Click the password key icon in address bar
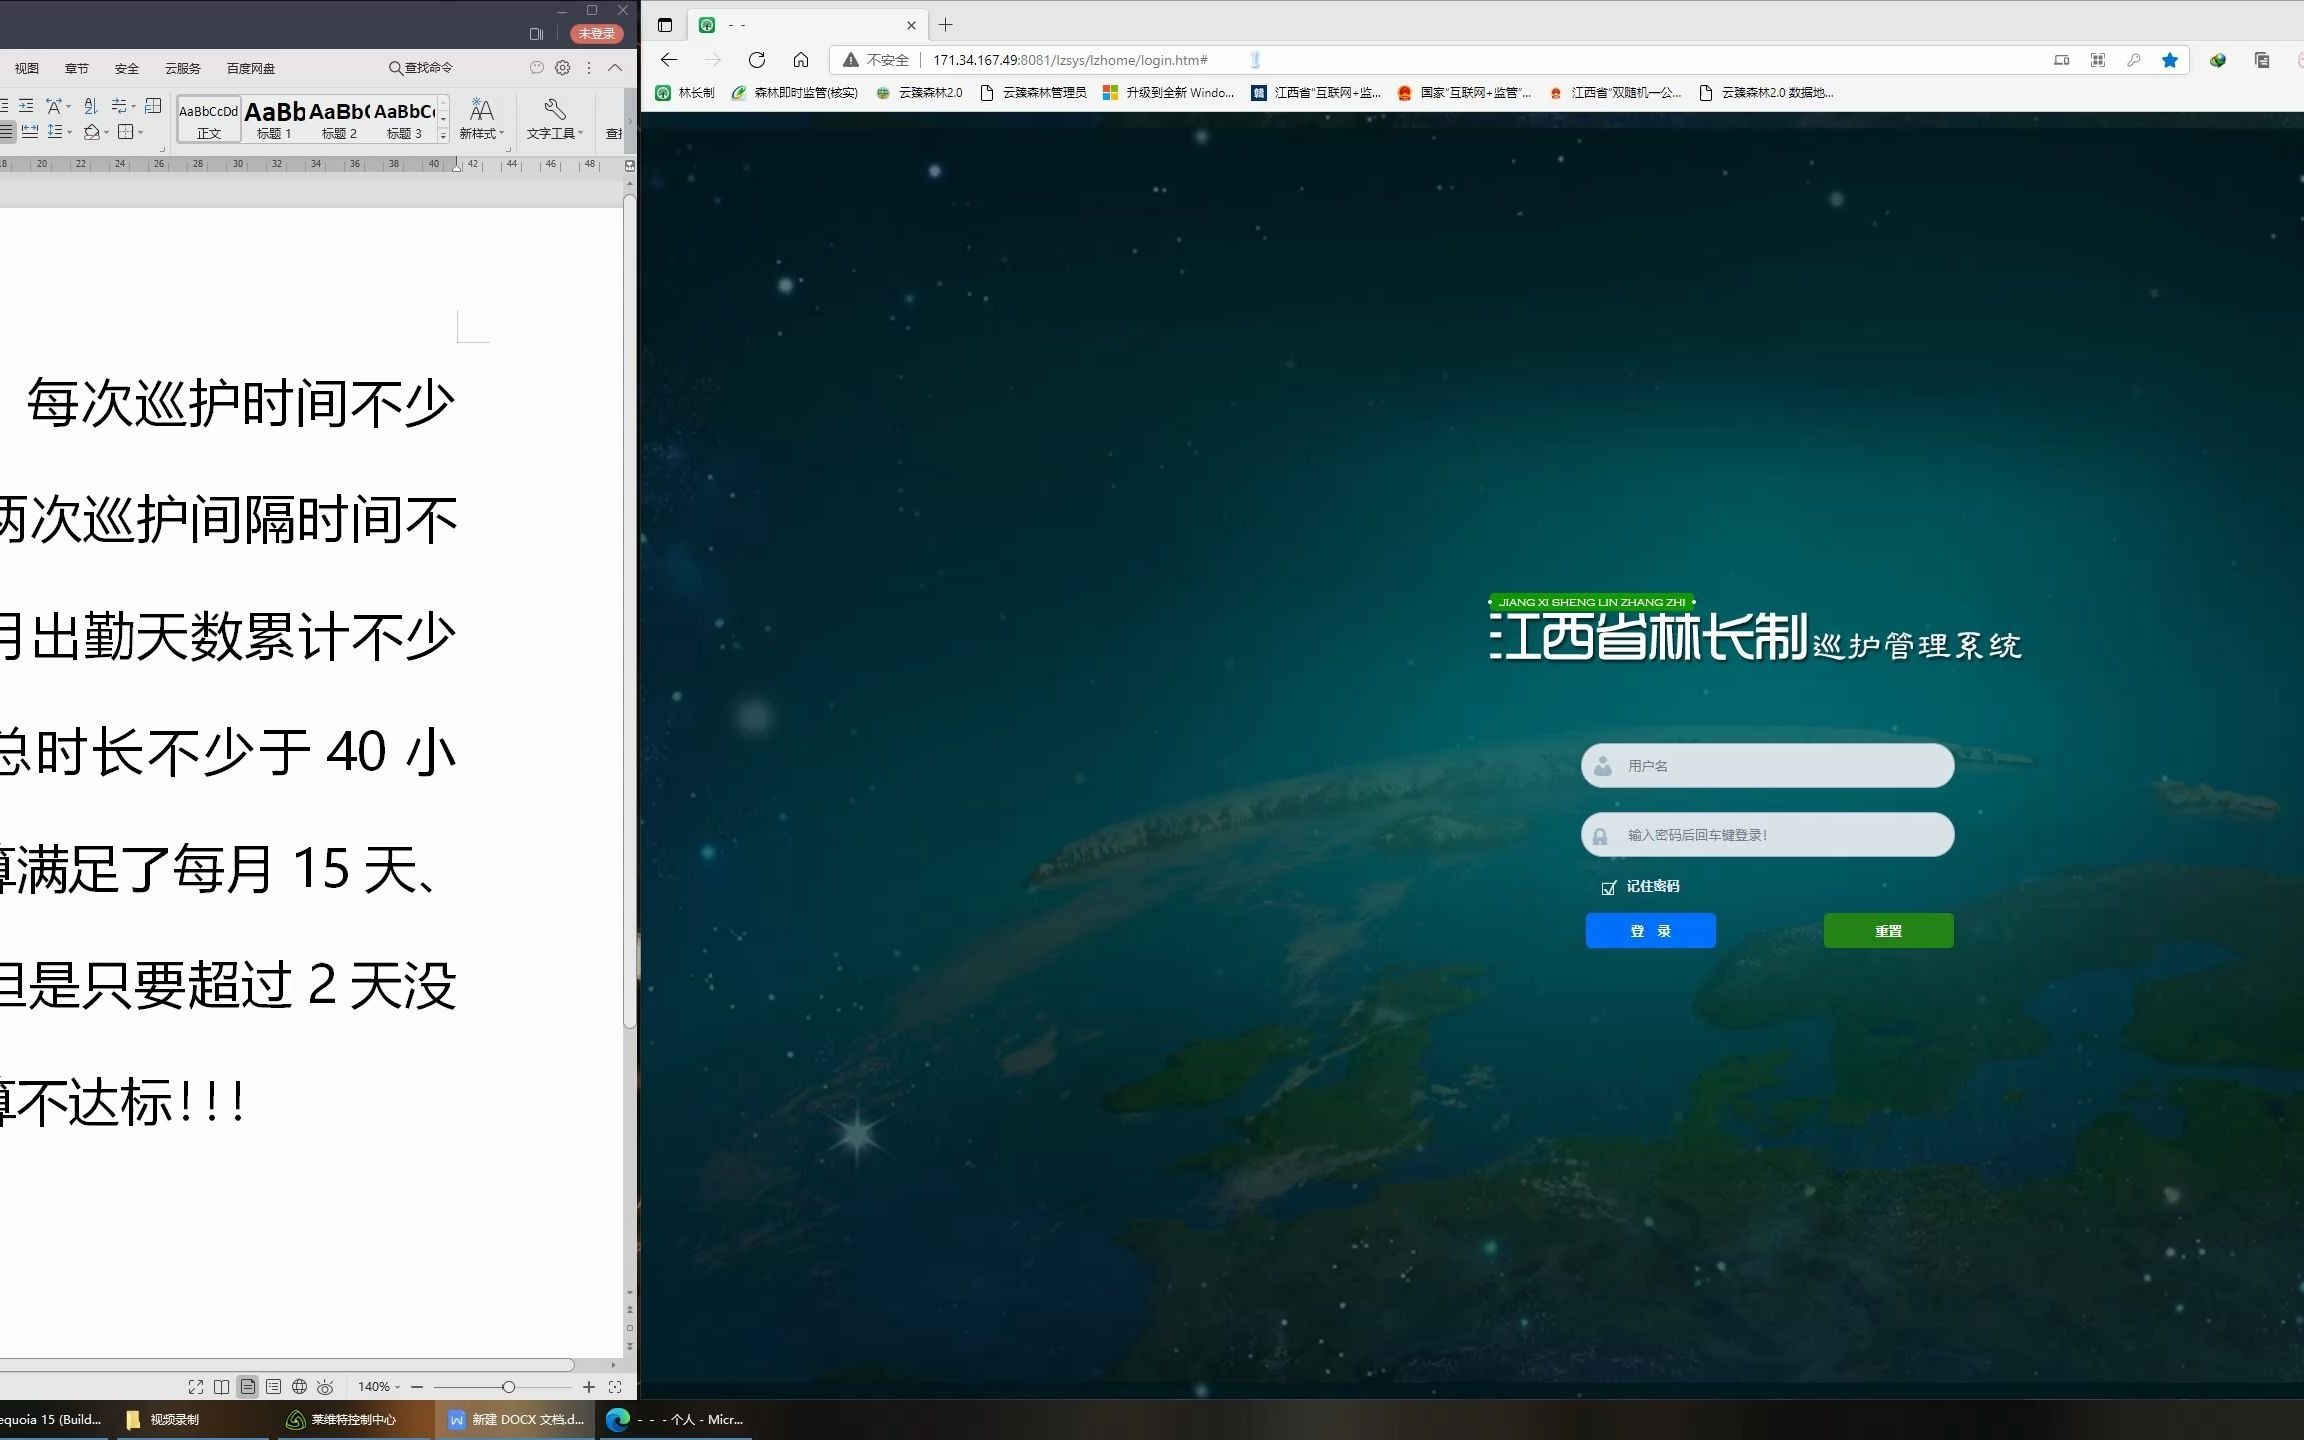Image resolution: width=2304 pixels, height=1440 pixels. pos(2134,60)
